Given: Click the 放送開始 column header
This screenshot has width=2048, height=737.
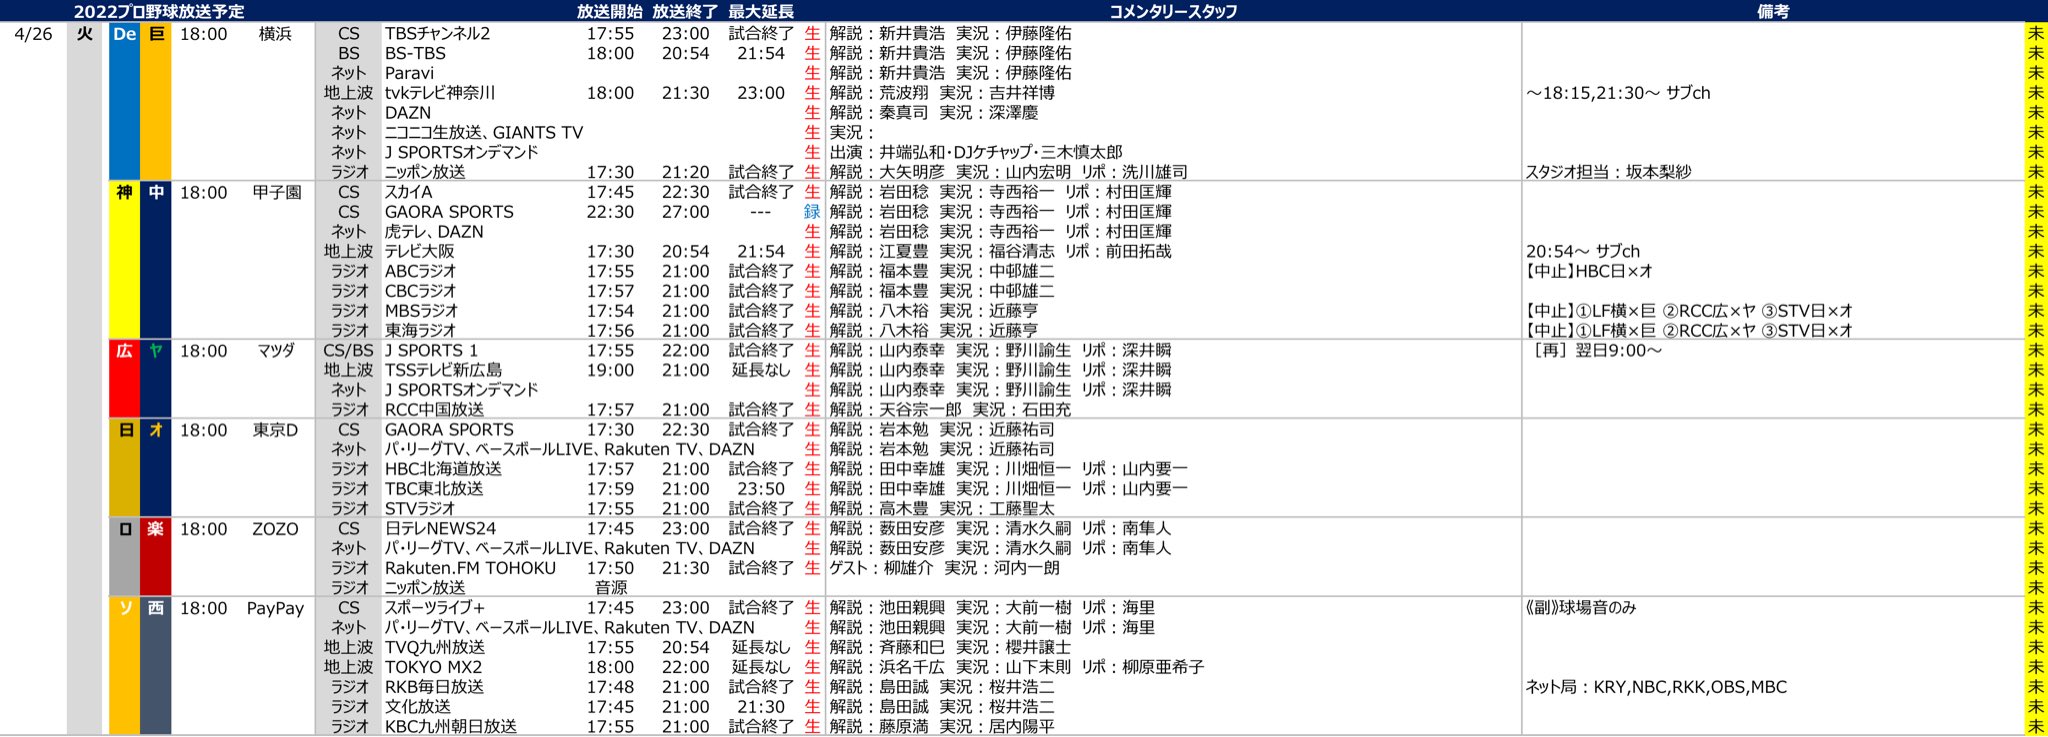Looking at the screenshot, I should 610,11.
